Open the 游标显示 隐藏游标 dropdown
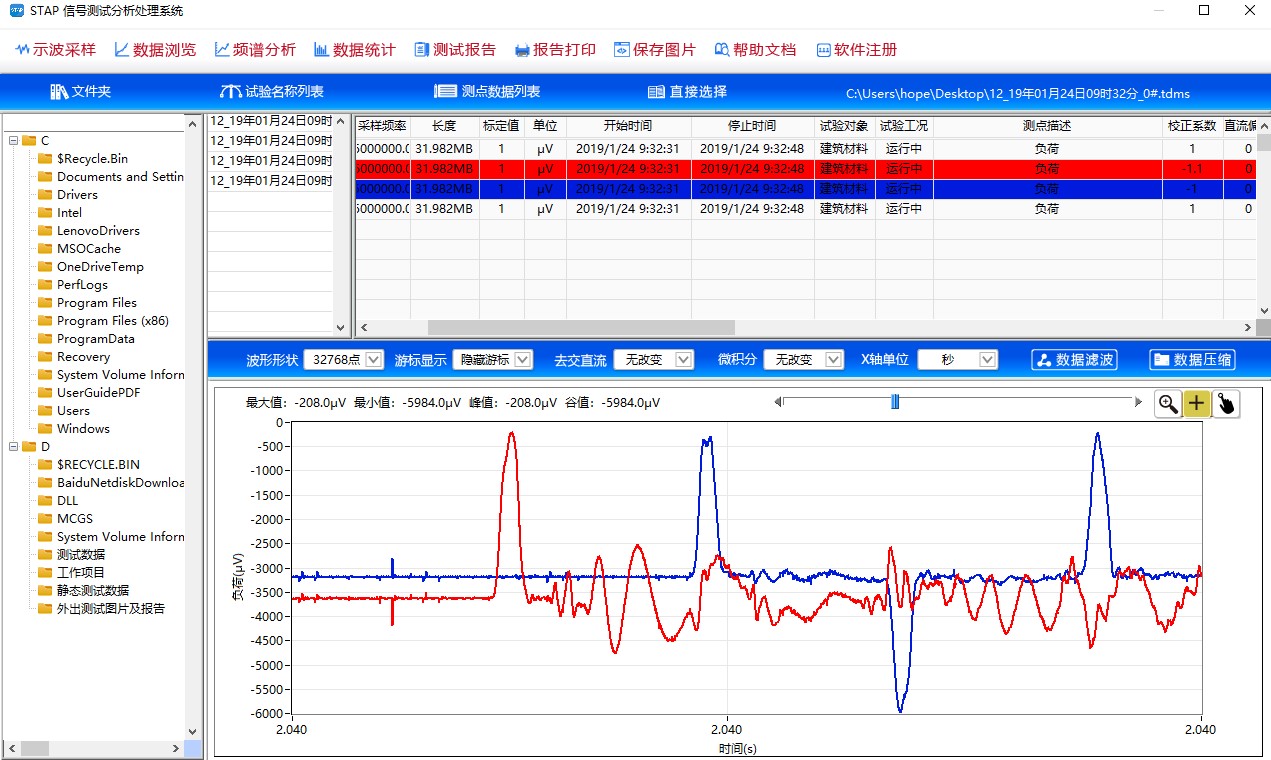This screenshot has height=760, width=1271. pyautogui.click(x=493, y=359)
